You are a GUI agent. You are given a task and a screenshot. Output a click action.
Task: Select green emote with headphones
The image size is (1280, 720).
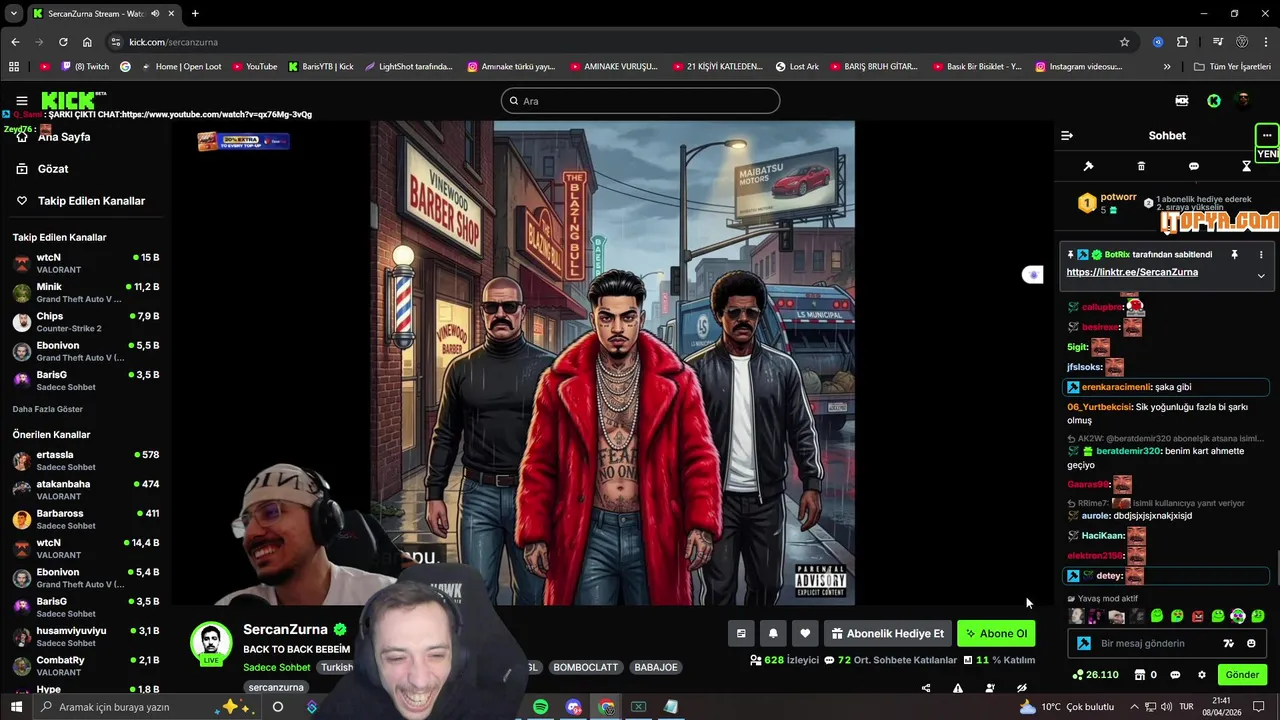point(1238,616)
